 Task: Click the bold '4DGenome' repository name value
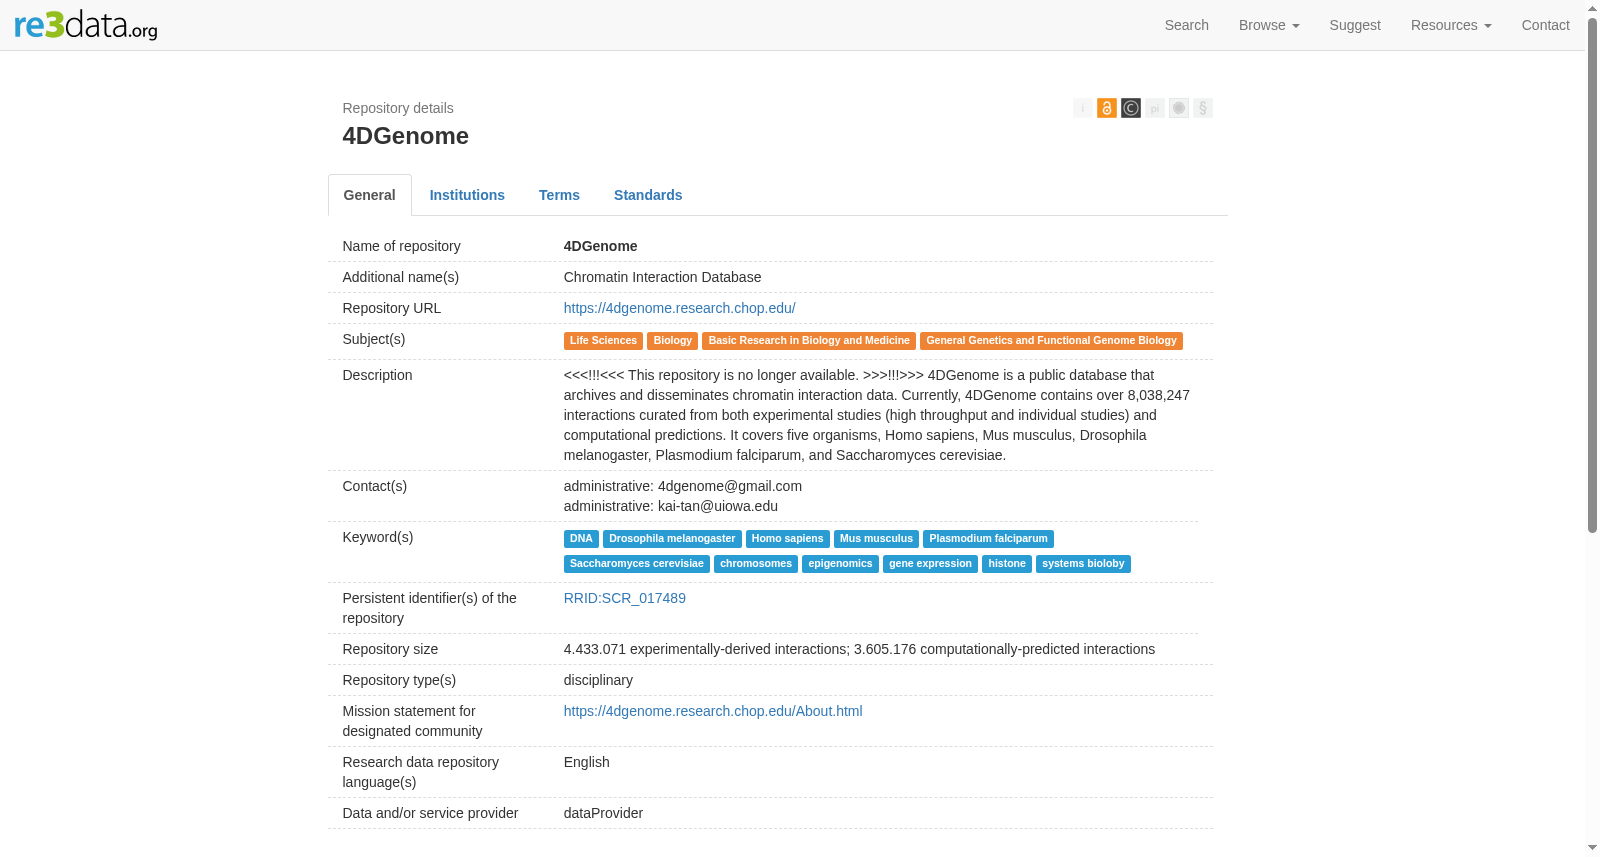pos(601,246)
